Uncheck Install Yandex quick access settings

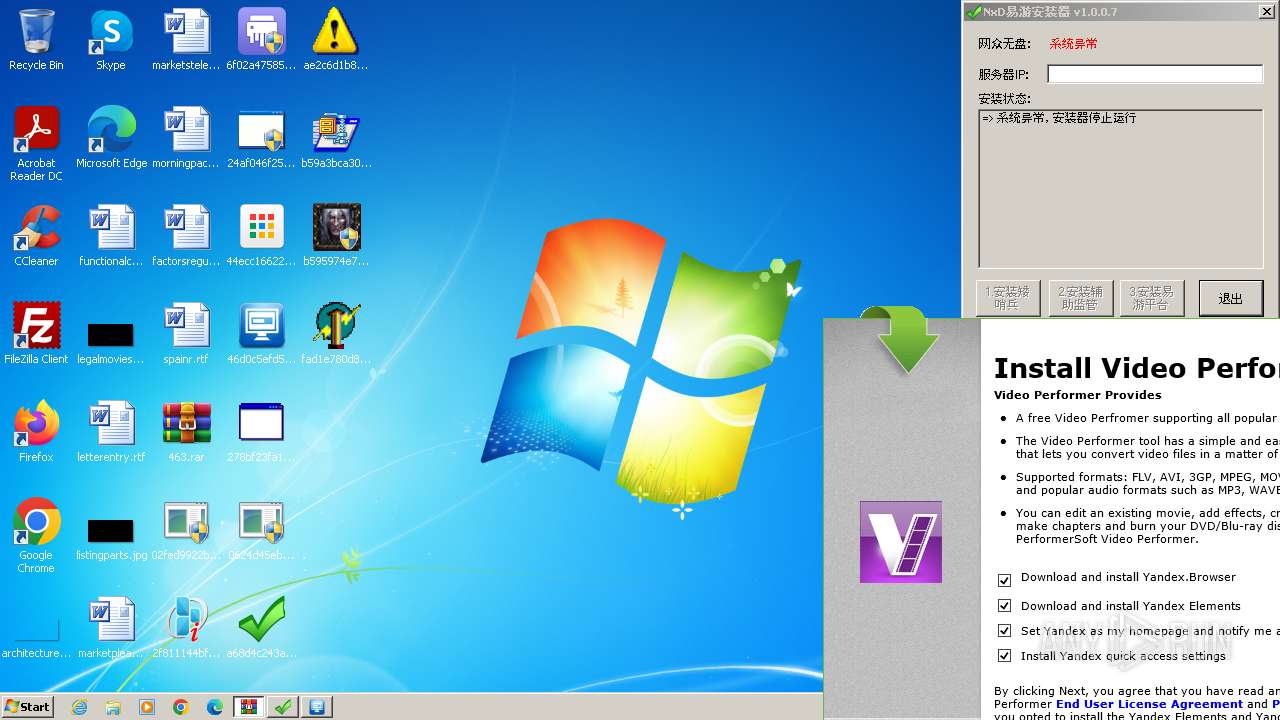pyautogui.click(x=1004, y=656)
